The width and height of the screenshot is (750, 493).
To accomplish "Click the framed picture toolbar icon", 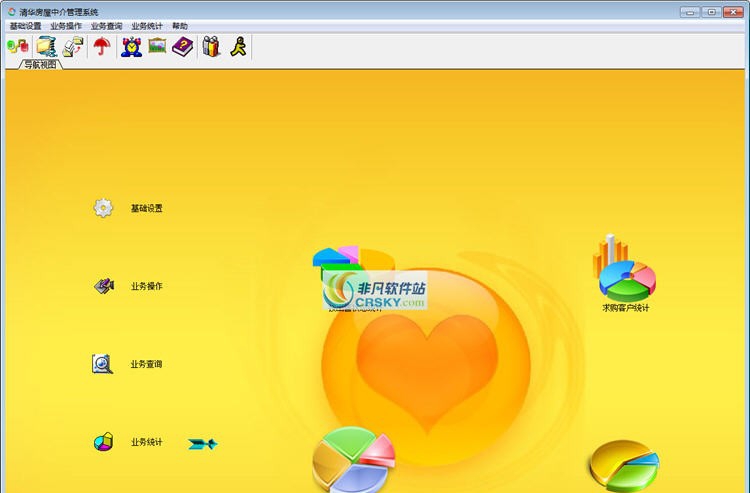I will [157, 45].
